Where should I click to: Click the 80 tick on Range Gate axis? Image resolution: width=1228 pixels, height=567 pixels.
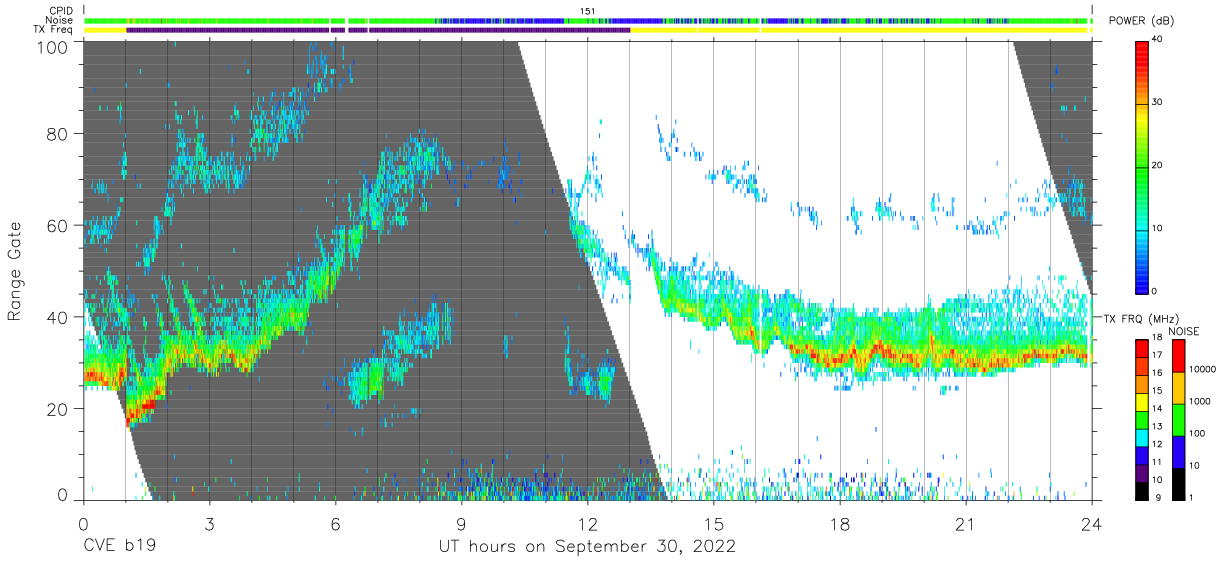click(x=58, y=133)
